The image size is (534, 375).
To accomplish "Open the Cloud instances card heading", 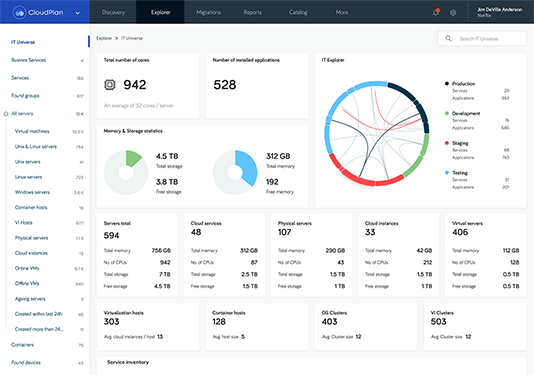I will coord(381,223).
